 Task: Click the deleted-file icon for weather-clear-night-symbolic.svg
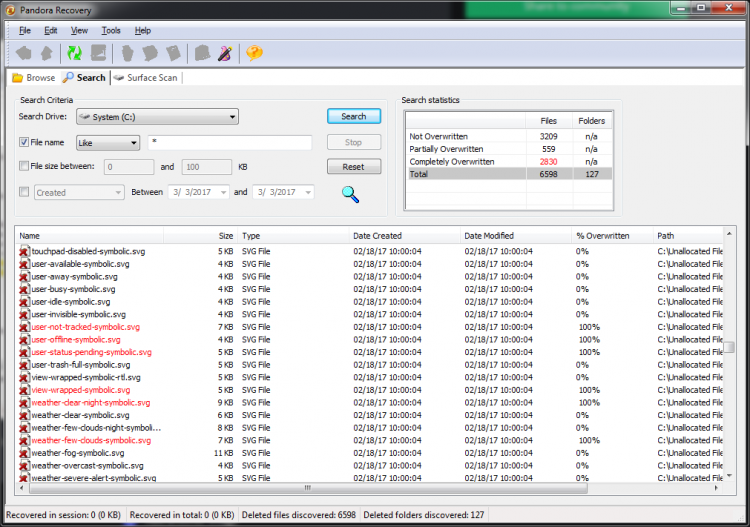(24, 403)
